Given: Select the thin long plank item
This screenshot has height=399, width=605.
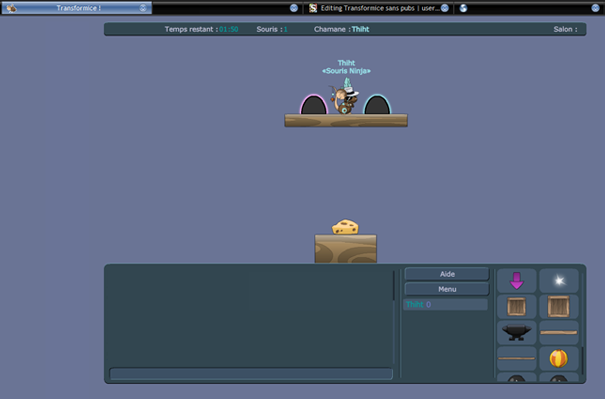Looking at the screenshot, I should 516,358.
